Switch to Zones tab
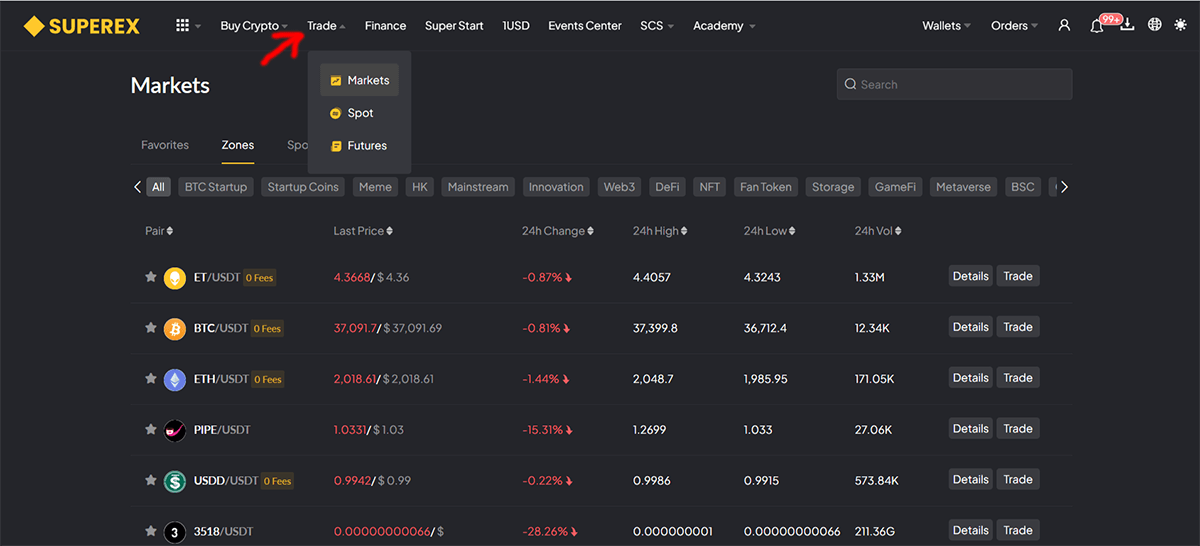 point(238,145)
